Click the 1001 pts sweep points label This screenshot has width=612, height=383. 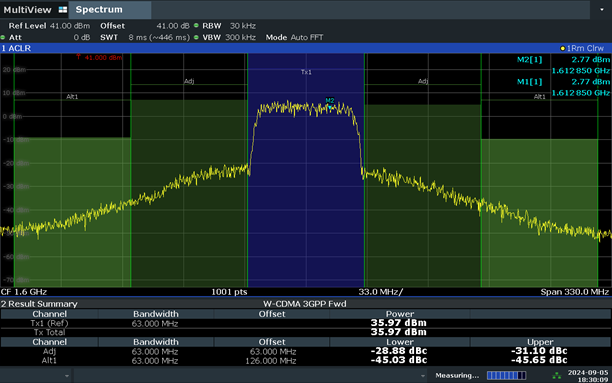[229, 292]
